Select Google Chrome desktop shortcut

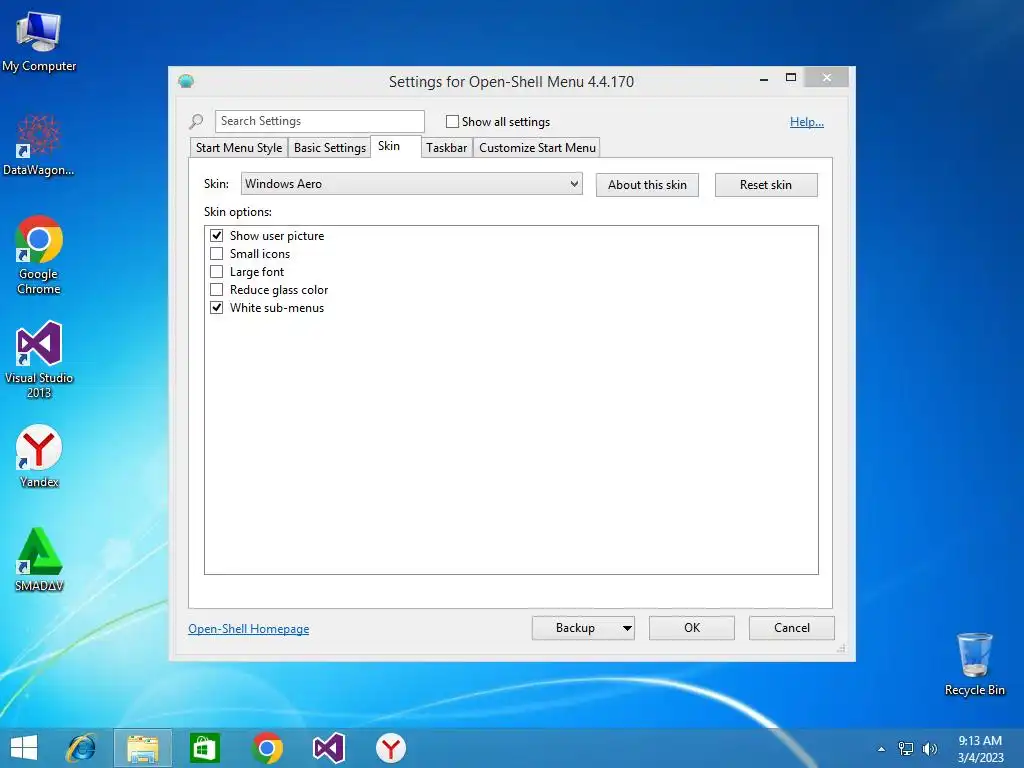[39, 255]
